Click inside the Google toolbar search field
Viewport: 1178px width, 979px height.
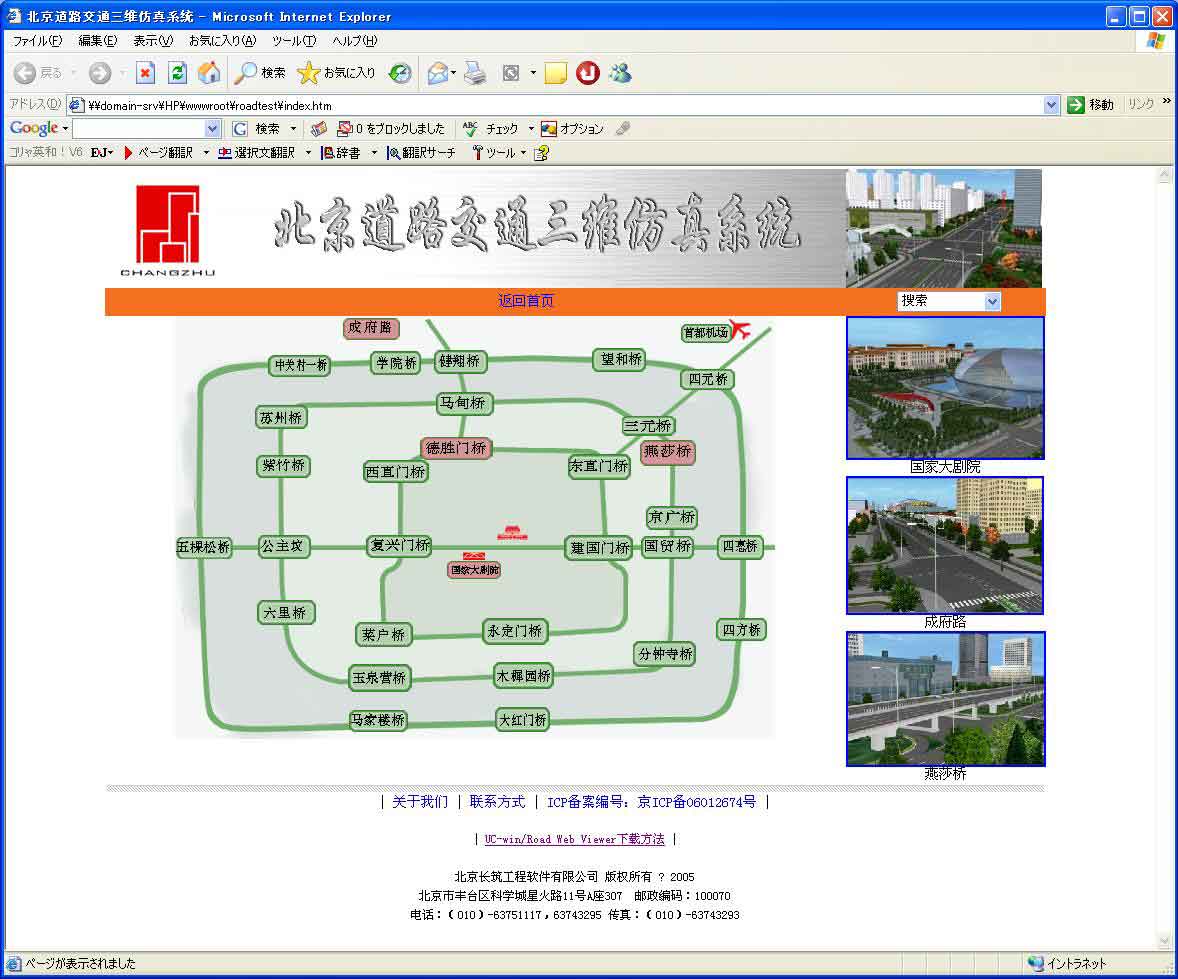(x=139, y=128)
